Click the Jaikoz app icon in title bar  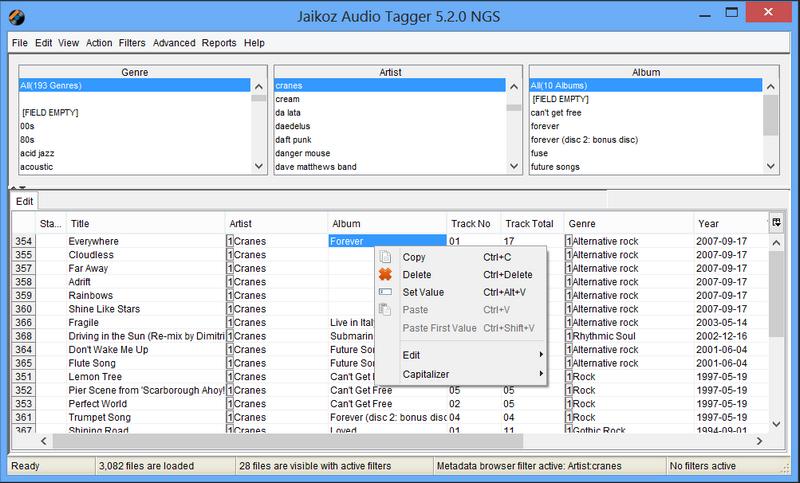(x=17, y=17)
